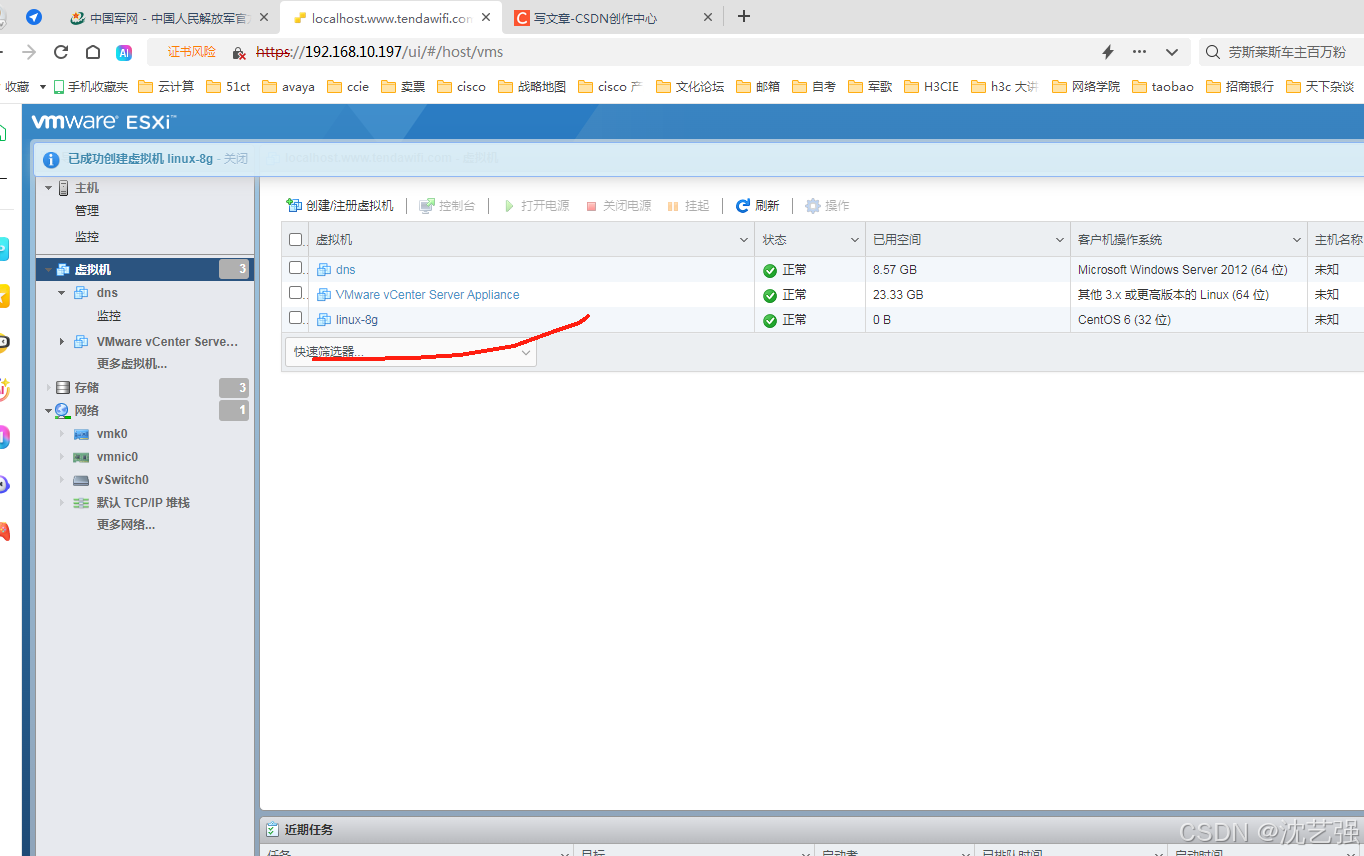Click the storage (存储) datastore icon
Image resolution: width=1364 pixels, height=856 pixels.
[63, 388]
